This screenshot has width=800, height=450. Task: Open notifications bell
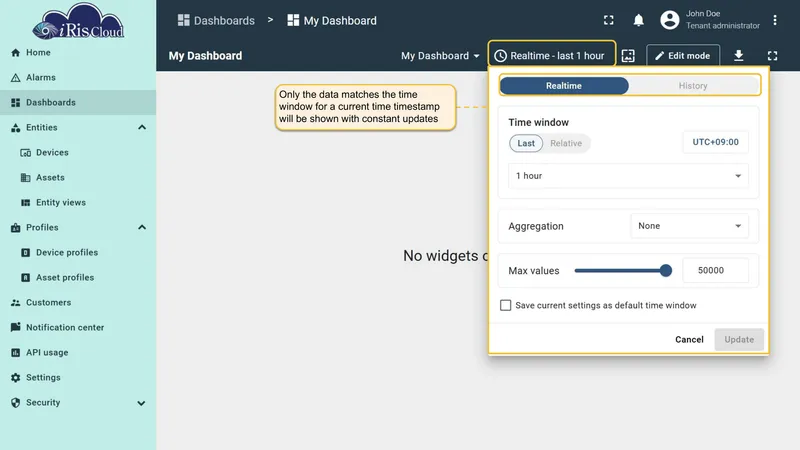click(x=638, y=20)
